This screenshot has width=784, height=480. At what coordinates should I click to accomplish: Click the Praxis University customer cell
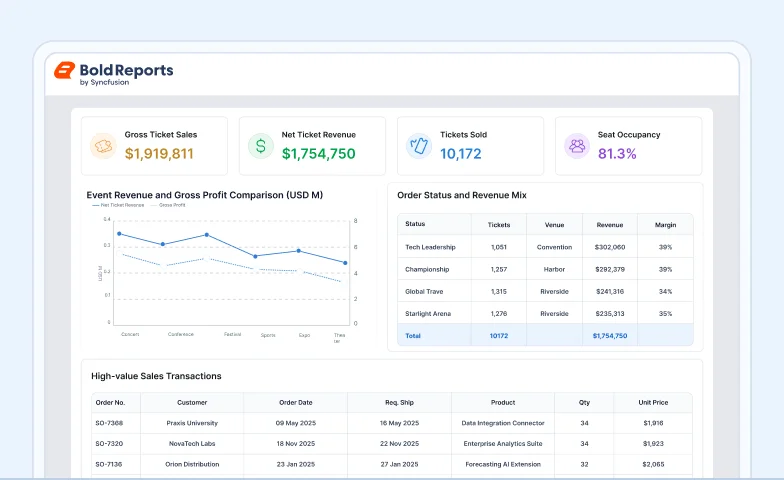pyautogui.click(x=192, y=423)
